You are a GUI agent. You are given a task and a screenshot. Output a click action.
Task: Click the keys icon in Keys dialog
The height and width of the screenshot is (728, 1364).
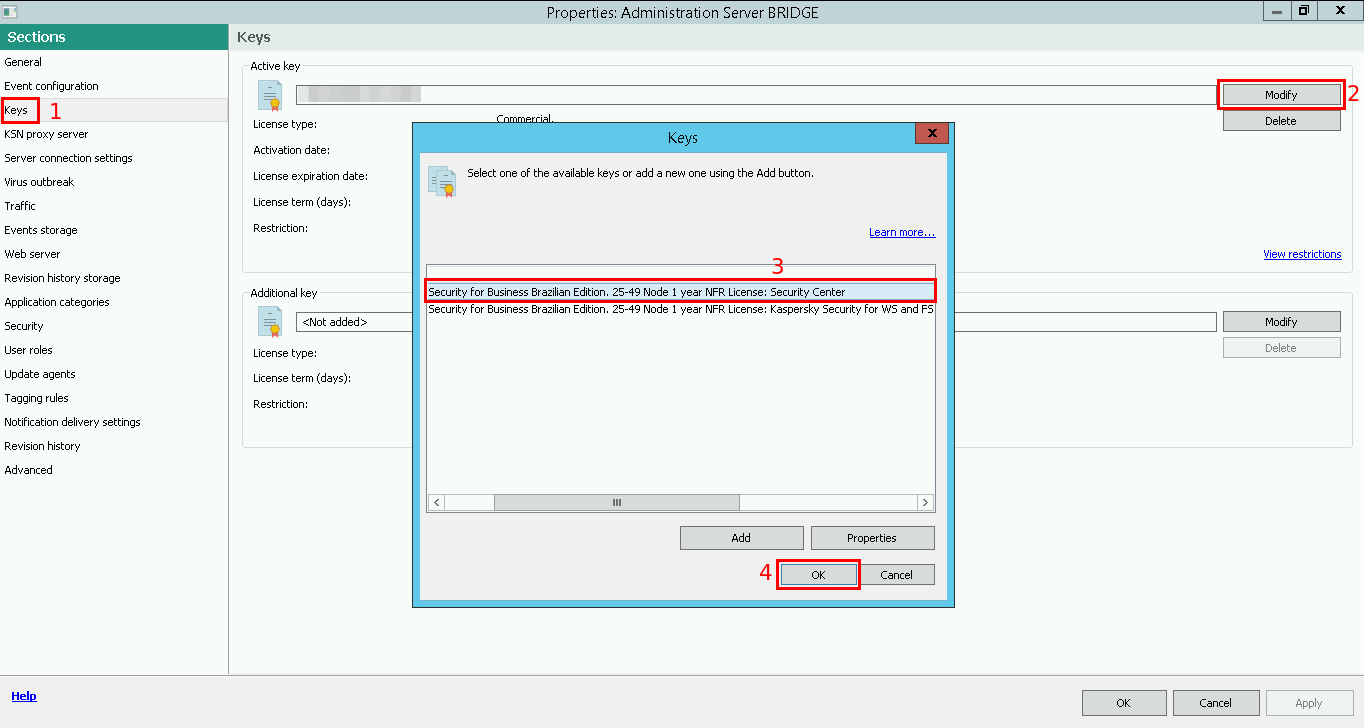click(442, 181)
